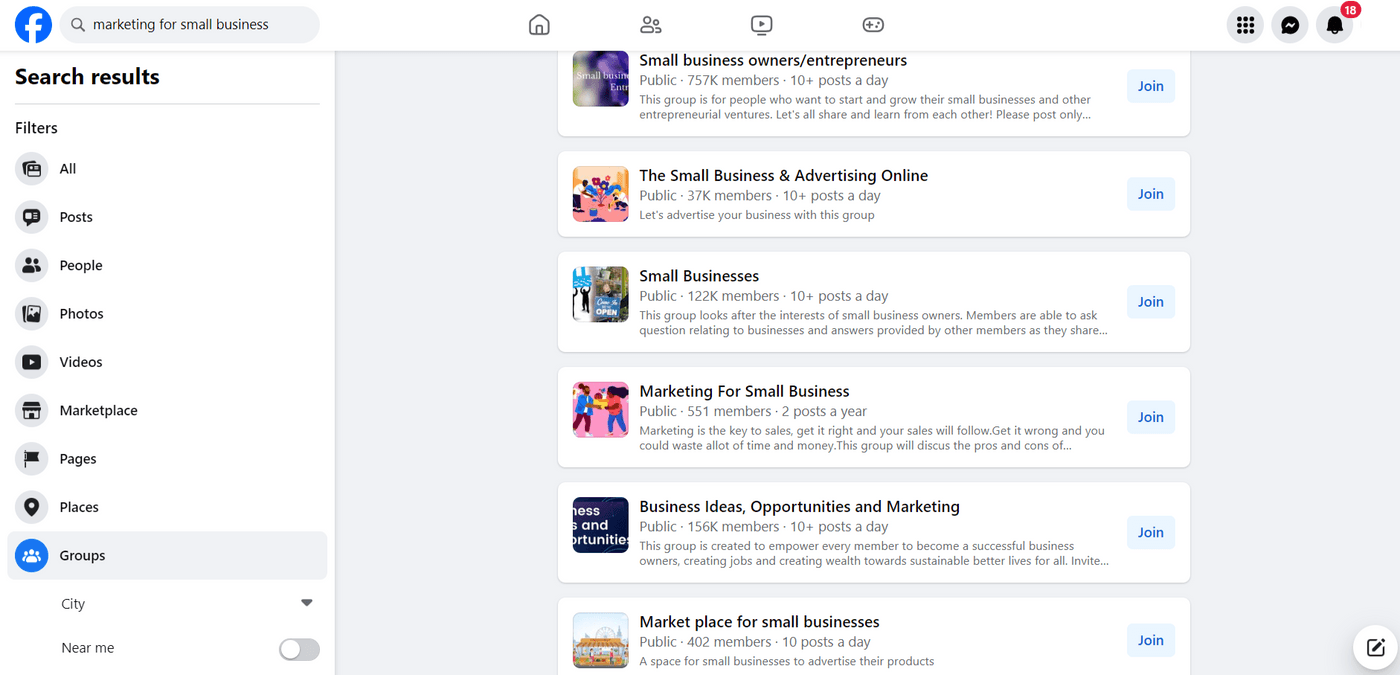The width and height of the screenshot is (1400, 675).
Task: Click the new message compose icon
Action: coord(1375,647)
